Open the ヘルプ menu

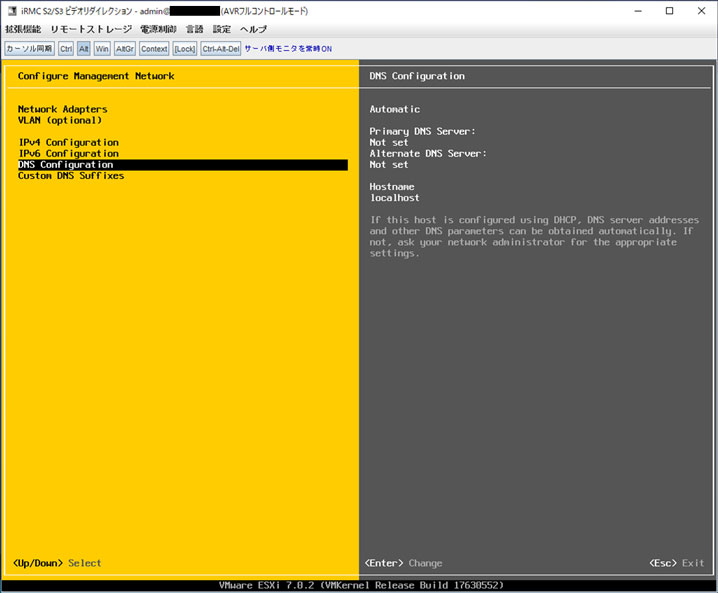click(x=253, y=29)
